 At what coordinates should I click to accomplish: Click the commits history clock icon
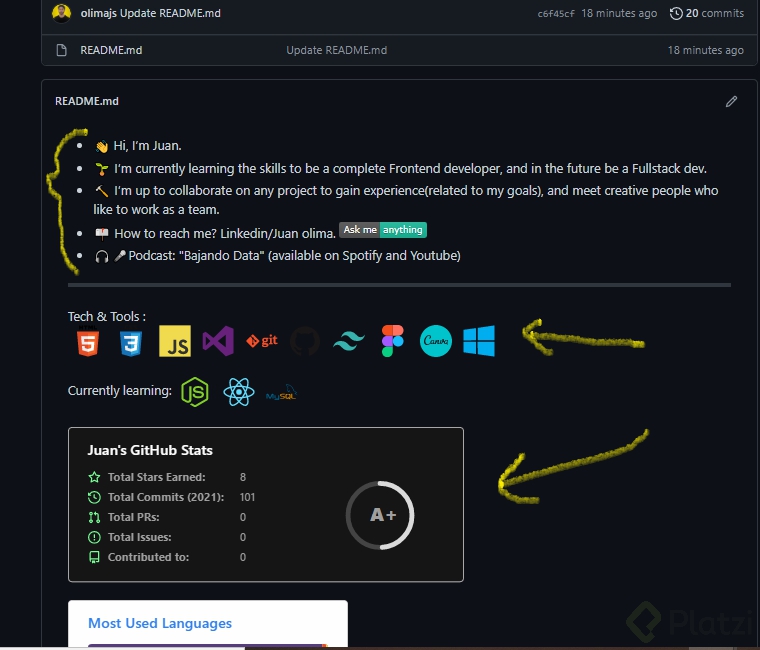pyautogui.click(x=676, y=13)
